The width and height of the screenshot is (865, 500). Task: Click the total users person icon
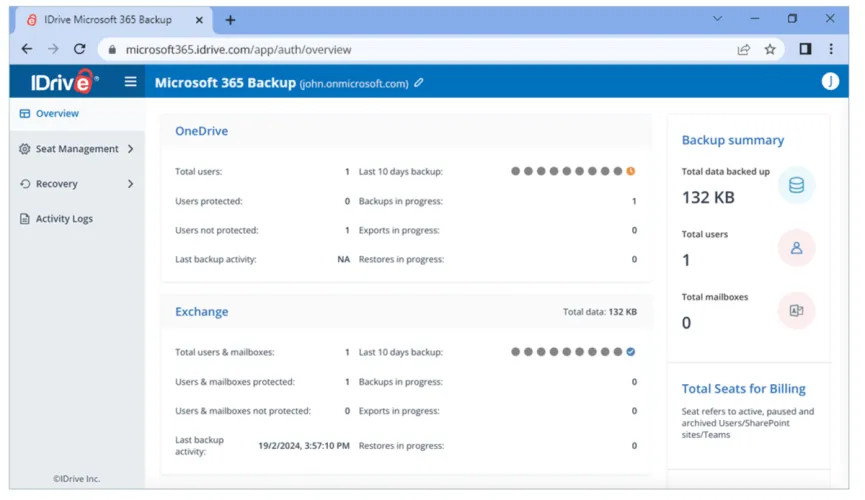(796, 248)
